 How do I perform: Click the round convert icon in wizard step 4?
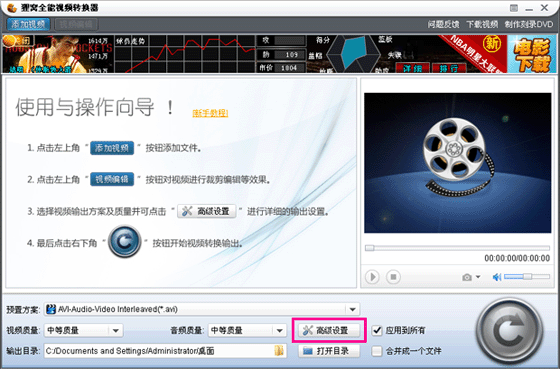(124, 241)
